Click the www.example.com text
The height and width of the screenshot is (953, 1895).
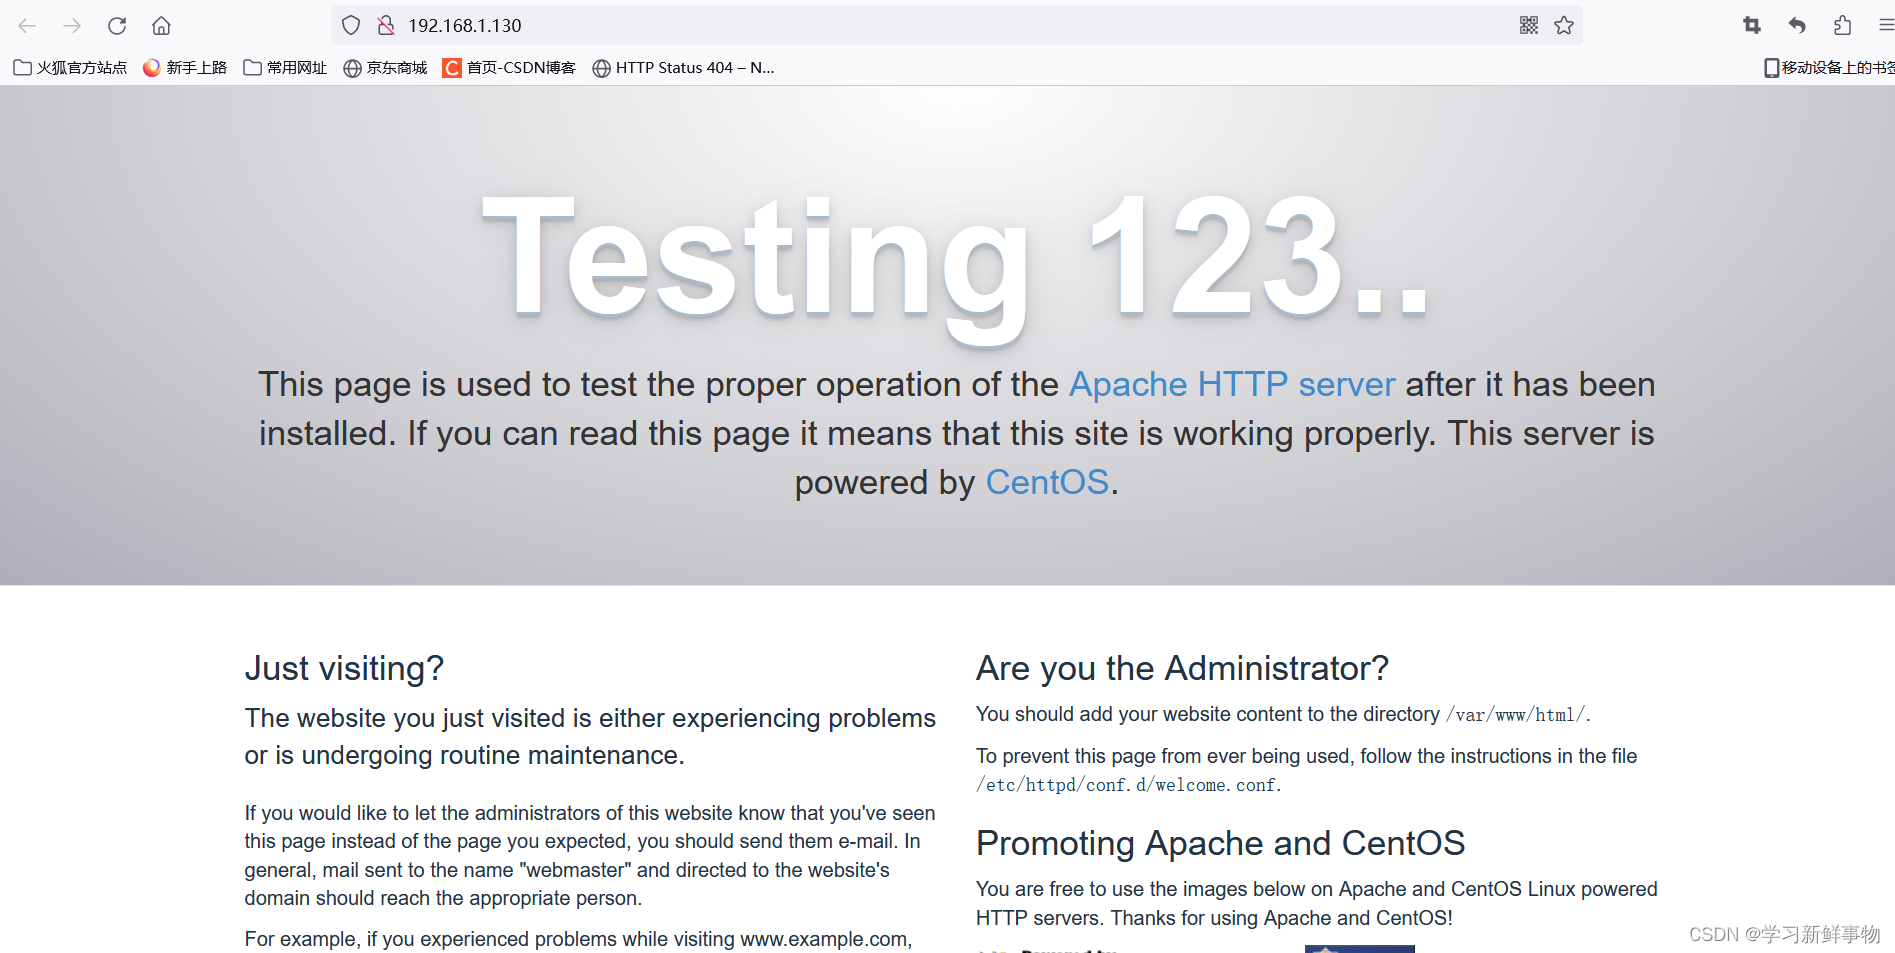coord(824,939)
